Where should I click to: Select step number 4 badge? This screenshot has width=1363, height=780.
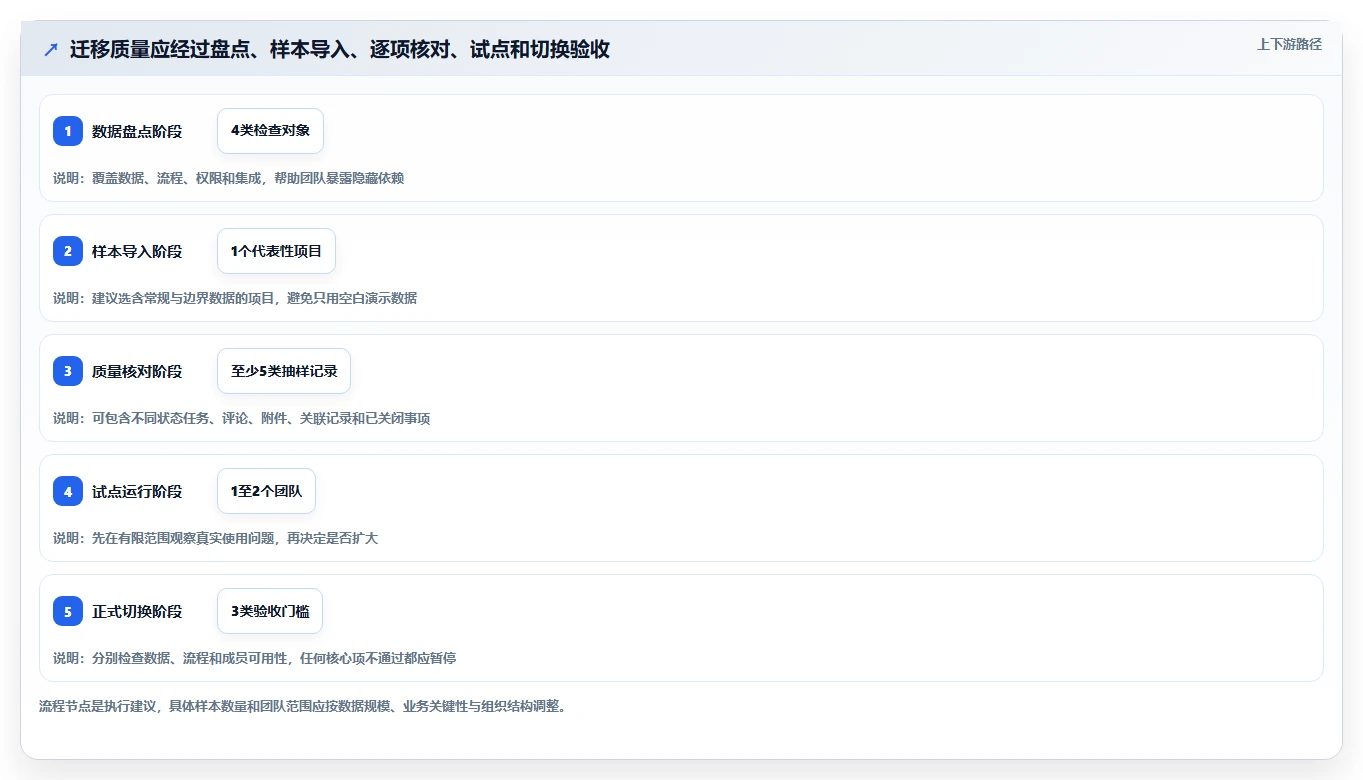pyautogui.click(x=68, y=491)
